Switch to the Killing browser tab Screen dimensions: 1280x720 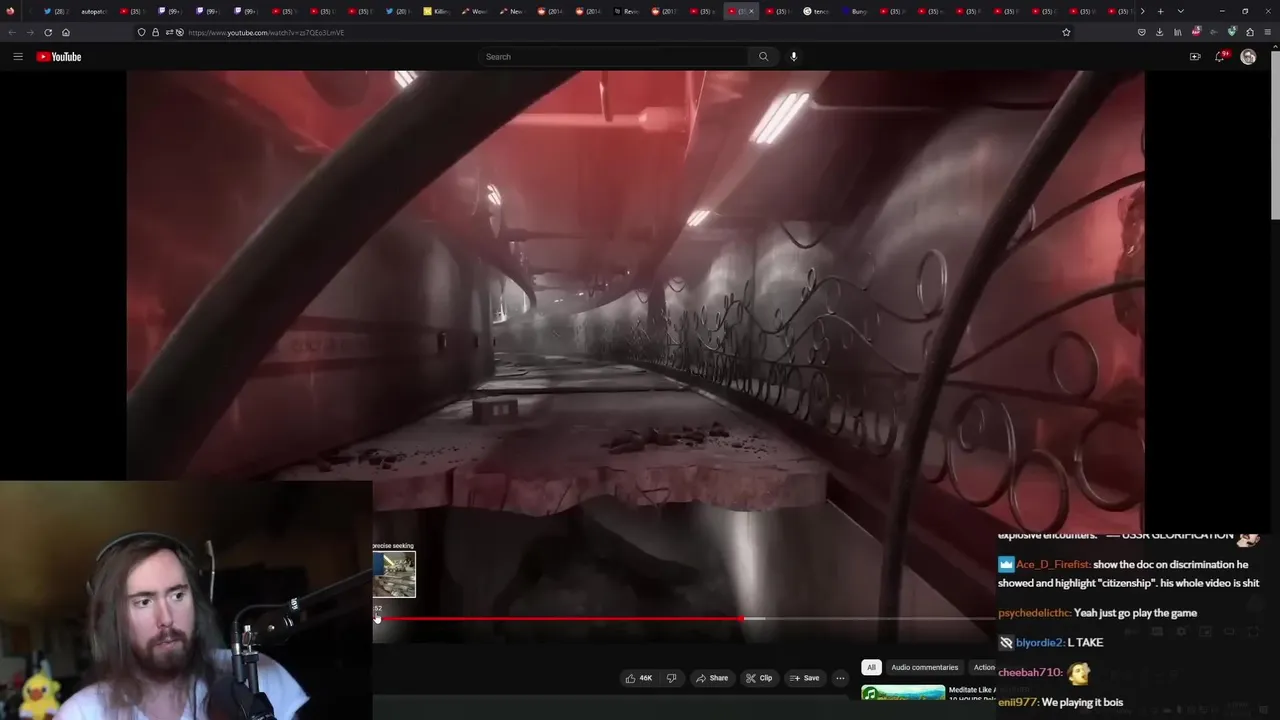437,11
